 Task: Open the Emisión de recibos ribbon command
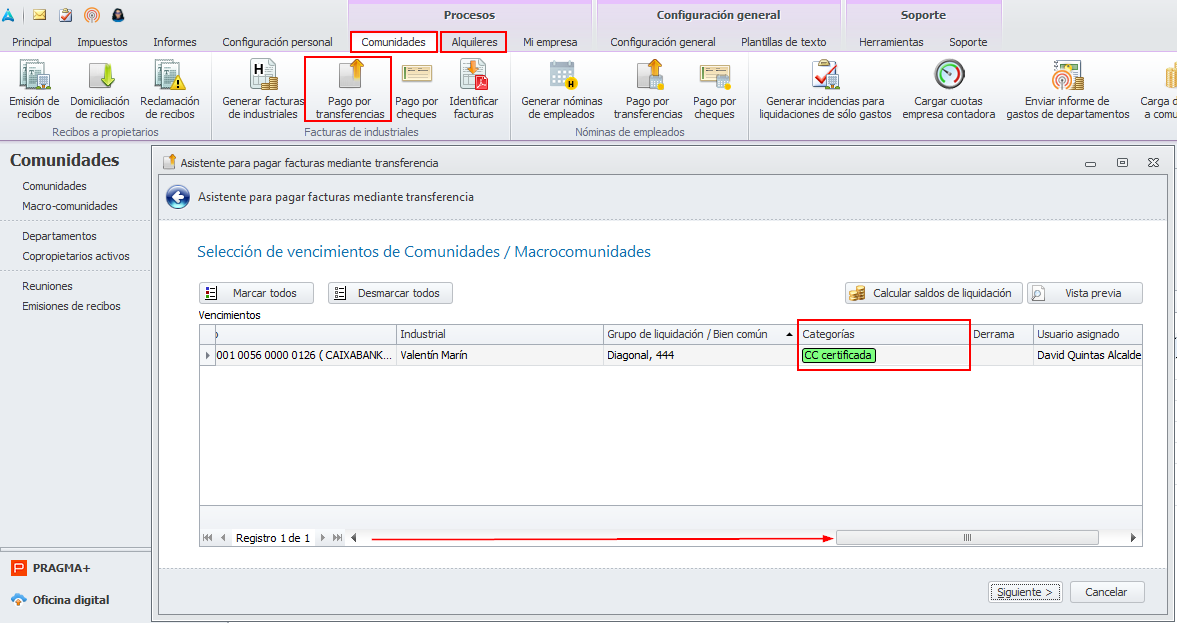34,89
